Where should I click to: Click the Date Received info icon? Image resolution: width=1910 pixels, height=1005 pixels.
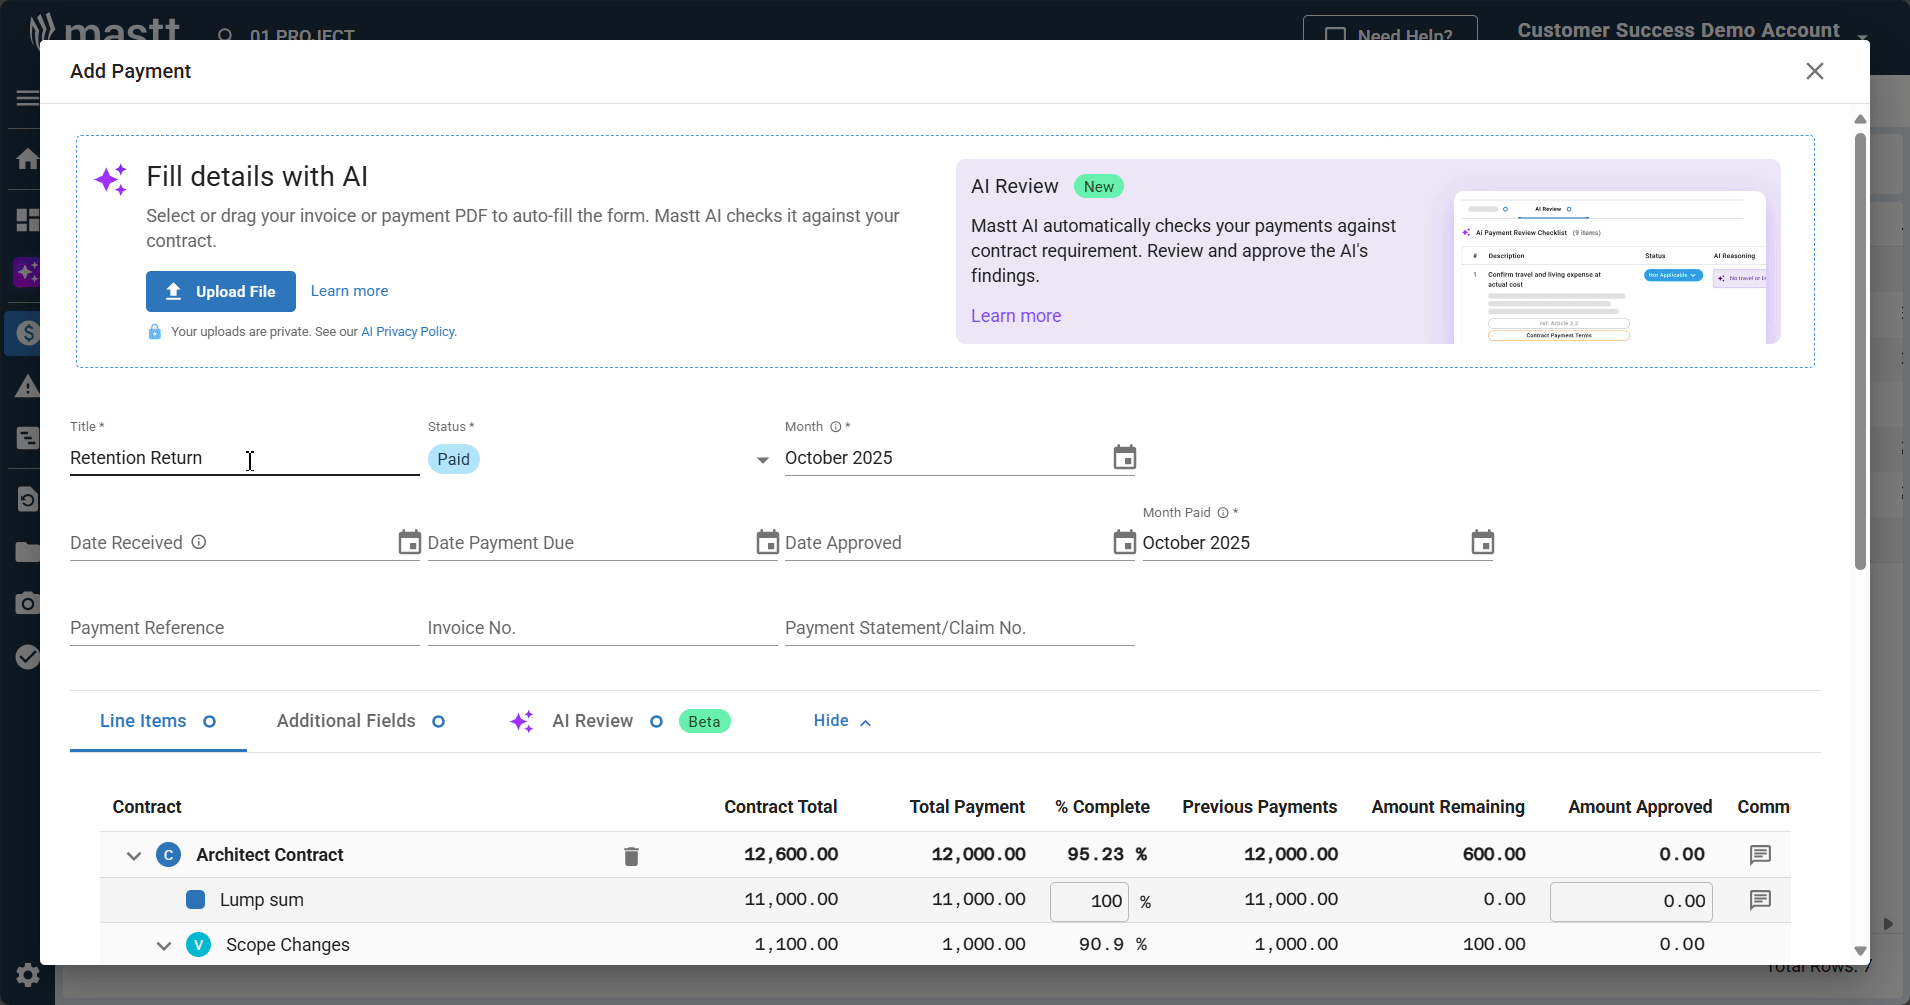click(x=199, y=542)
